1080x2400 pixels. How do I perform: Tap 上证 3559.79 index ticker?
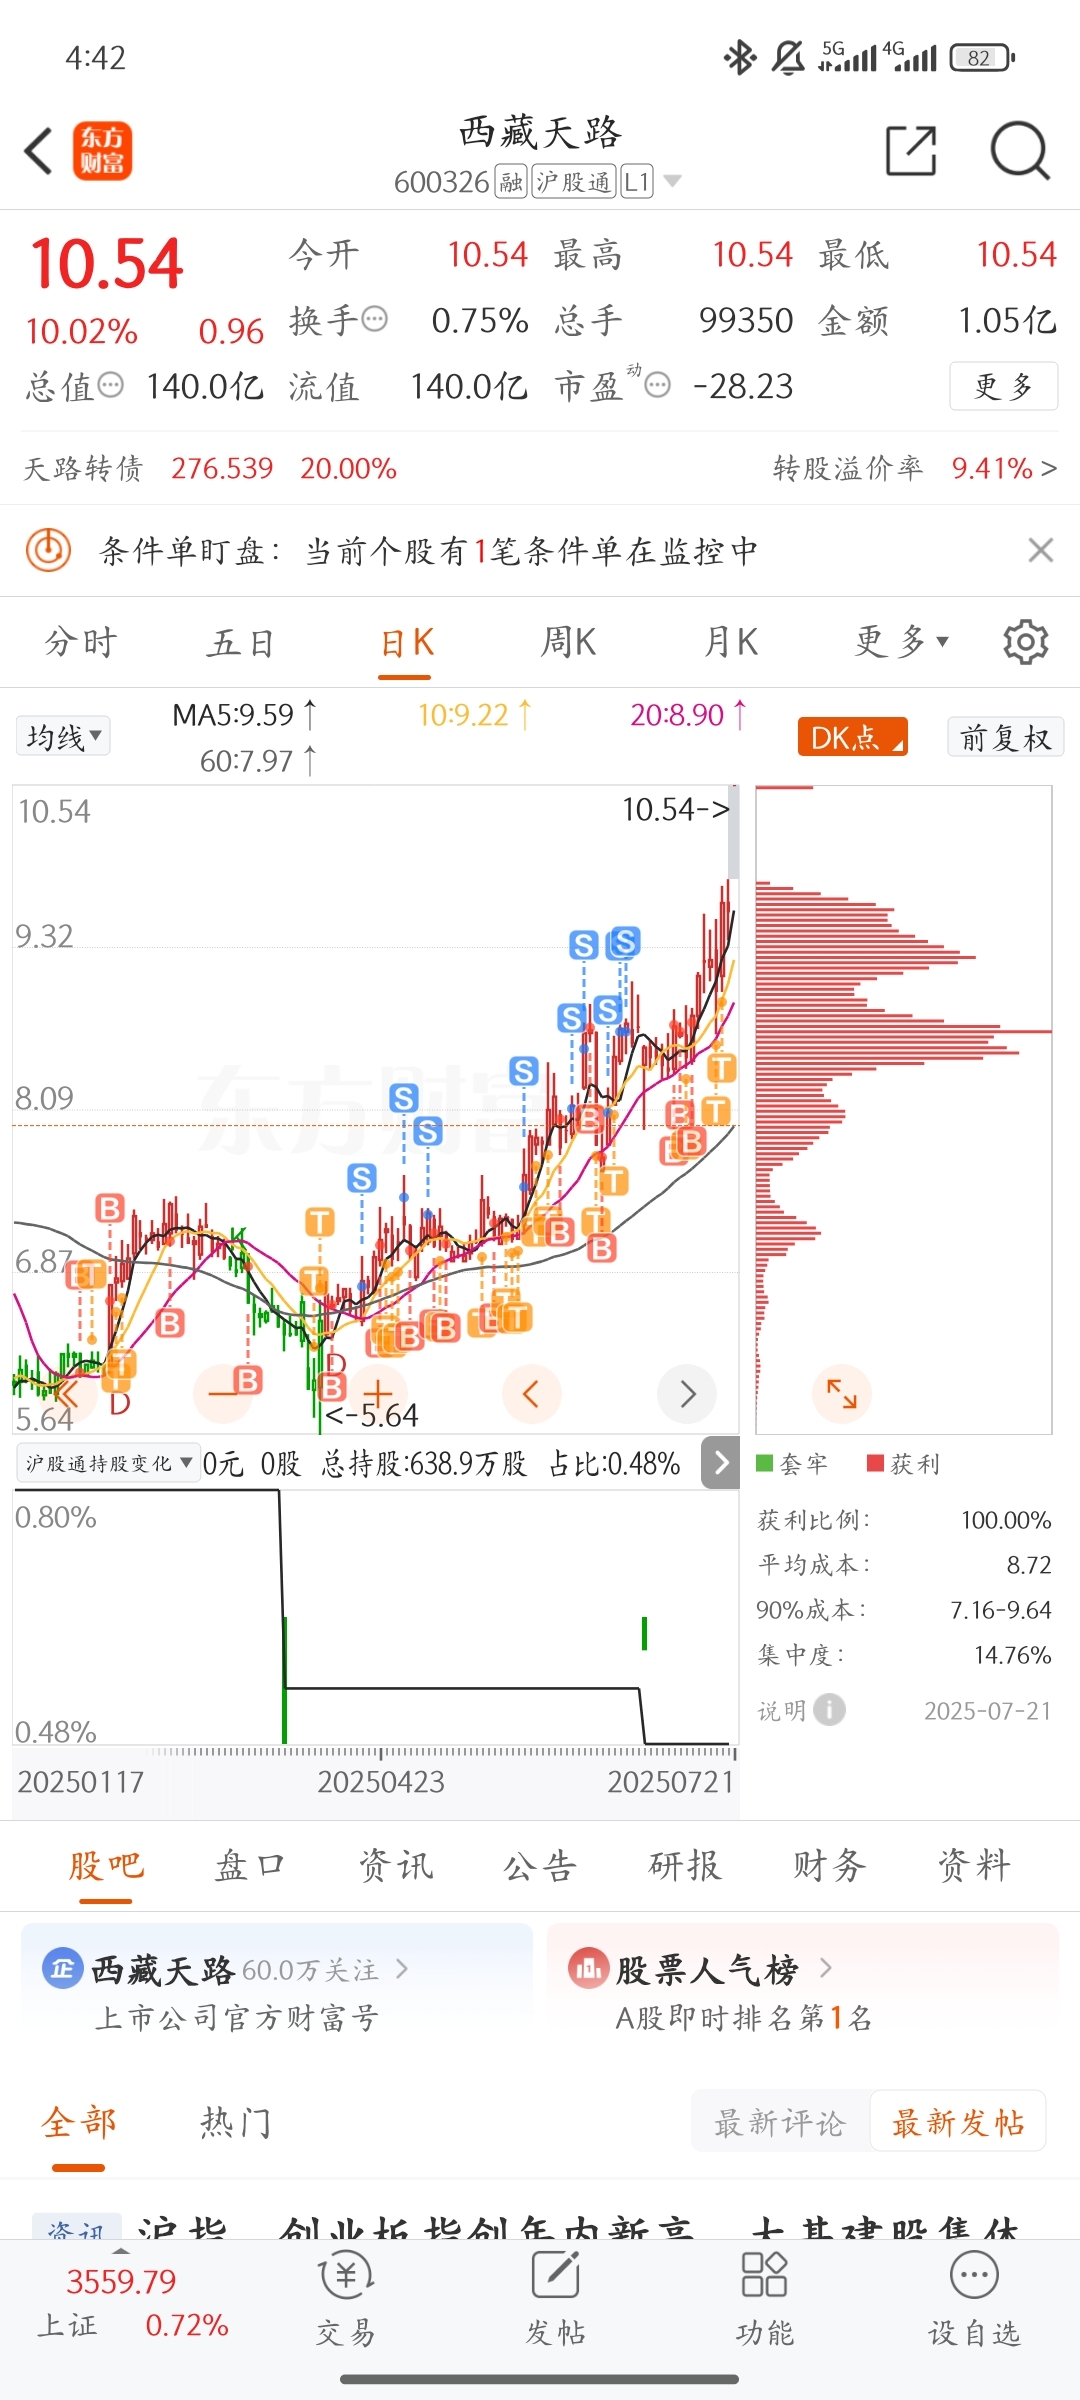click(132, 2303)
